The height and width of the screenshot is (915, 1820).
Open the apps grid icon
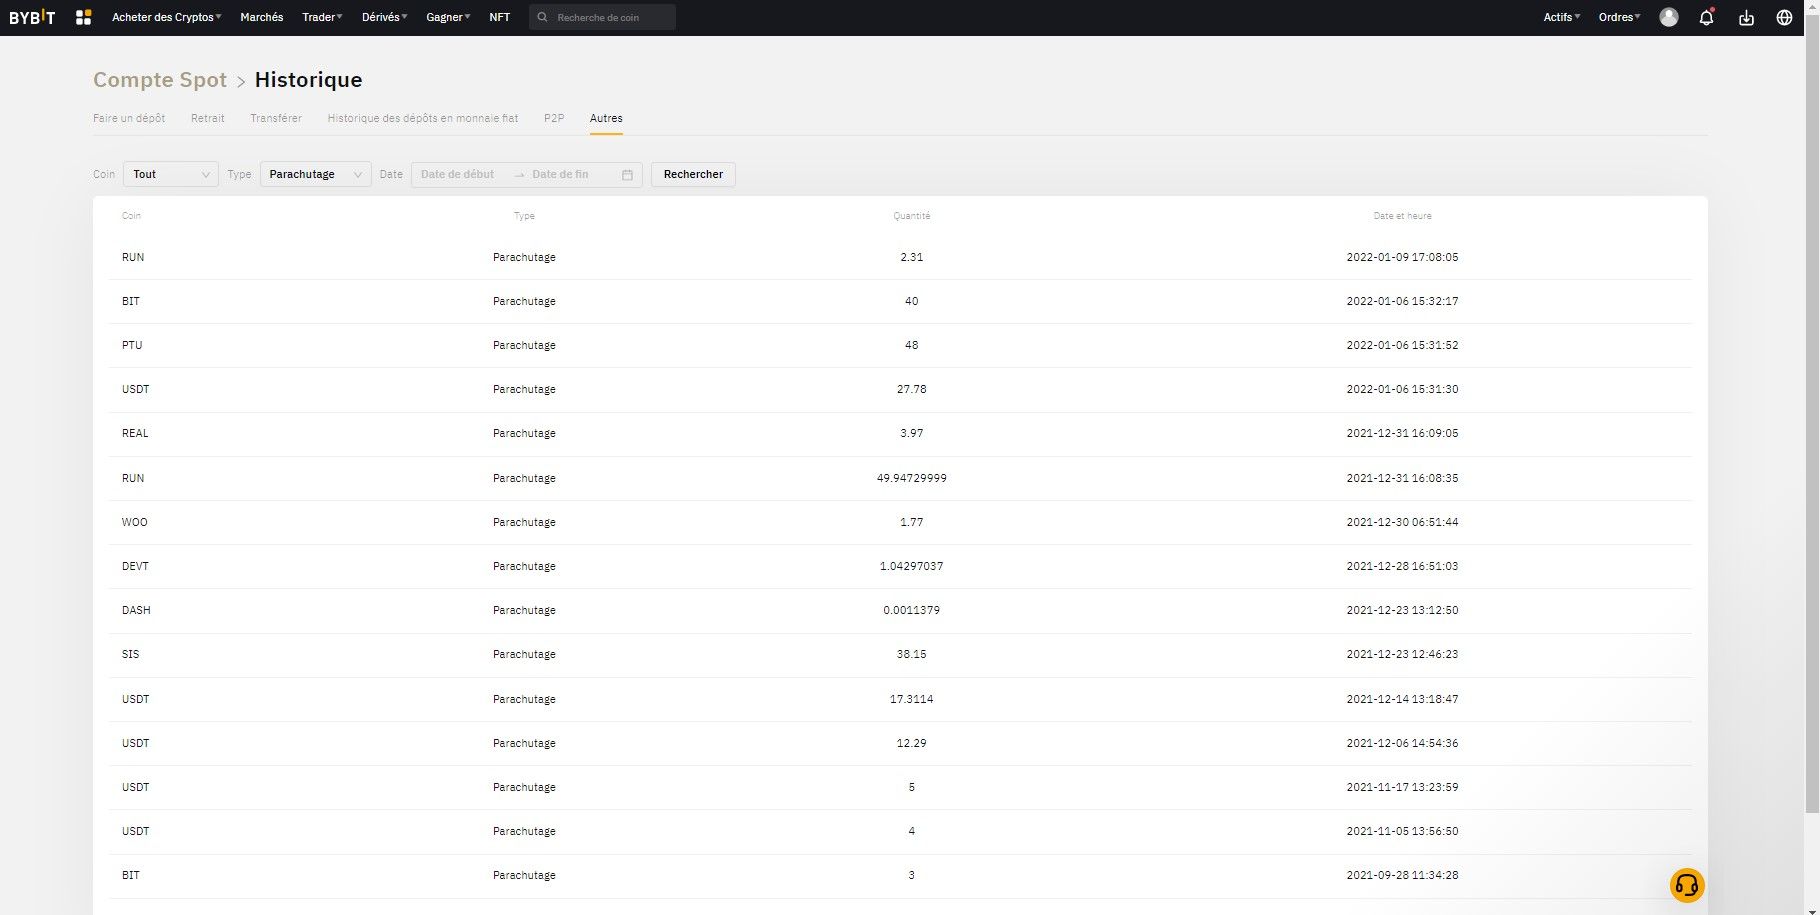click(84, 17)
